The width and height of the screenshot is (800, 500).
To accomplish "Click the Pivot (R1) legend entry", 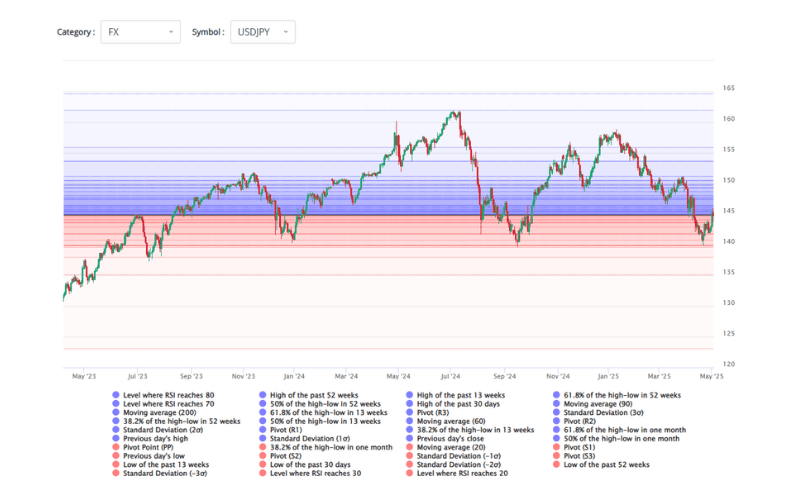I will (x=281, y=430).
